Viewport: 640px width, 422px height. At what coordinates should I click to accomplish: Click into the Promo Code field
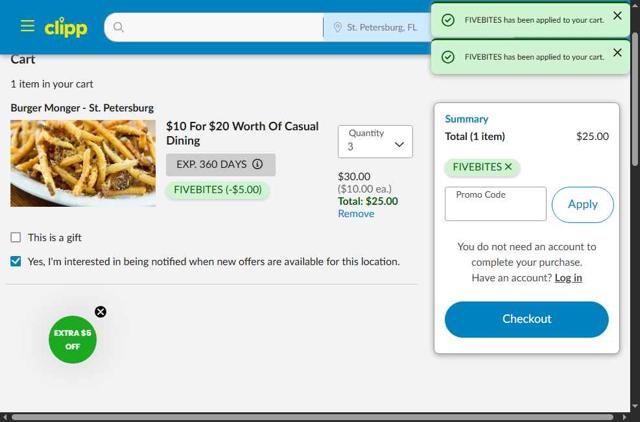496,204
